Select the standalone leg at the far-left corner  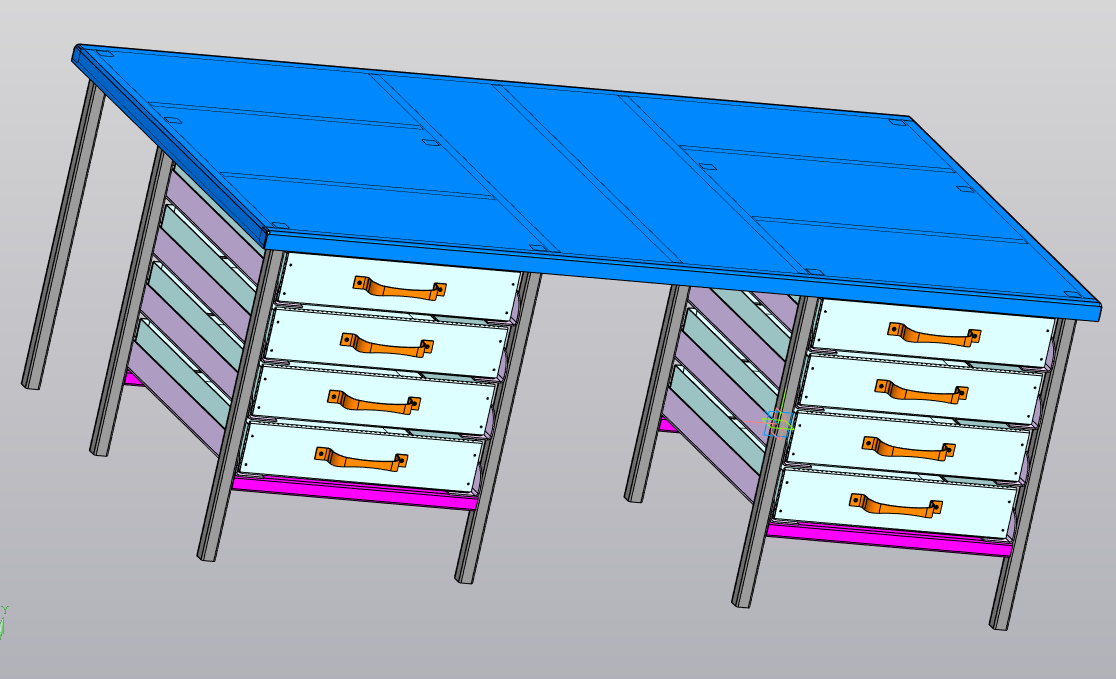(x=63, y=235)
